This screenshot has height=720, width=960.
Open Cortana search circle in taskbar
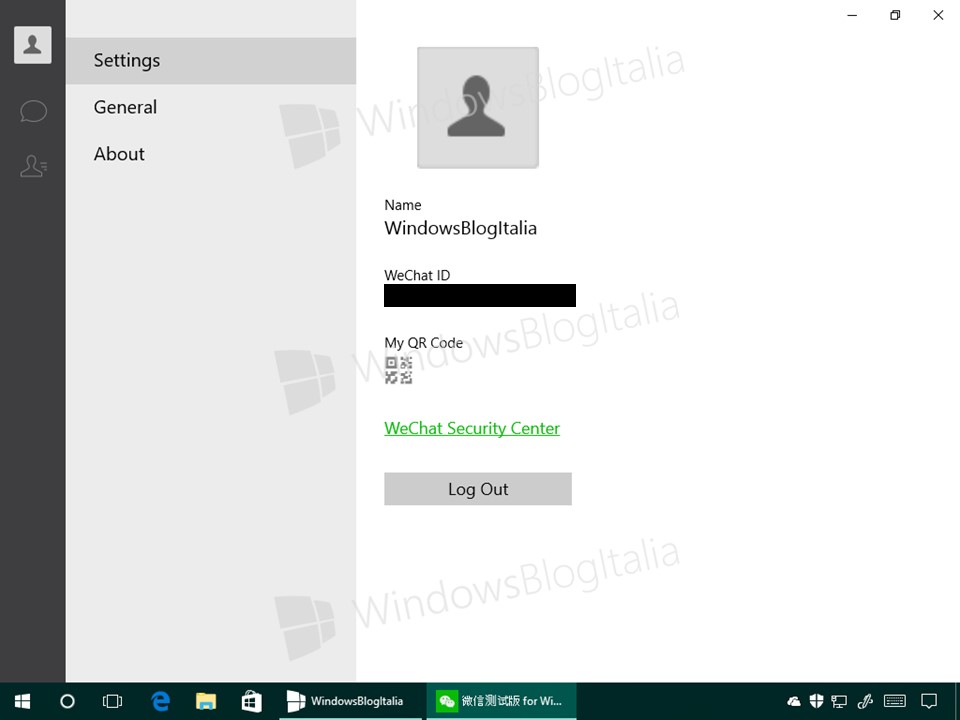(x=67, y=701)
